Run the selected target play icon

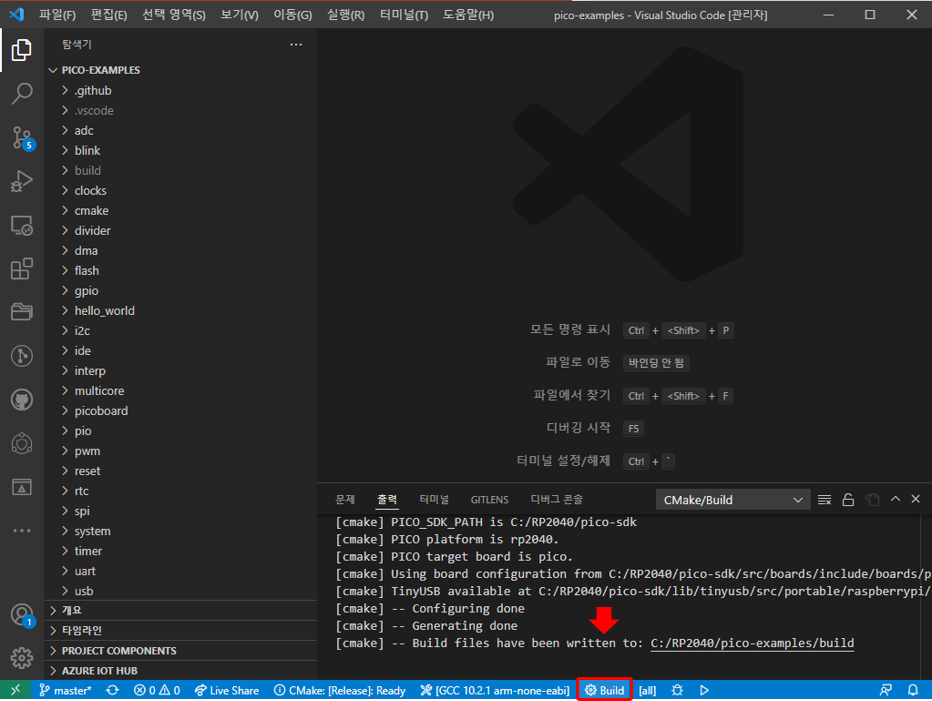point(704,690)
